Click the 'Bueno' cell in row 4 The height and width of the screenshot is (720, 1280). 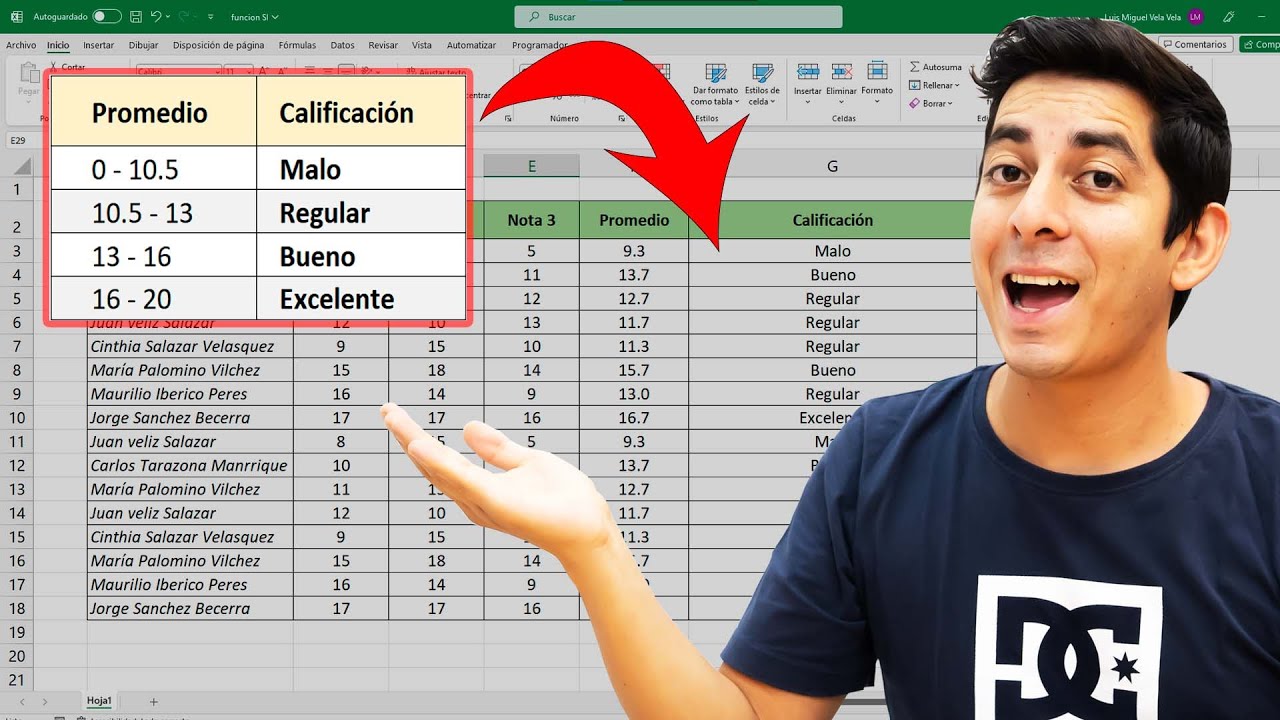click(832, 275)
